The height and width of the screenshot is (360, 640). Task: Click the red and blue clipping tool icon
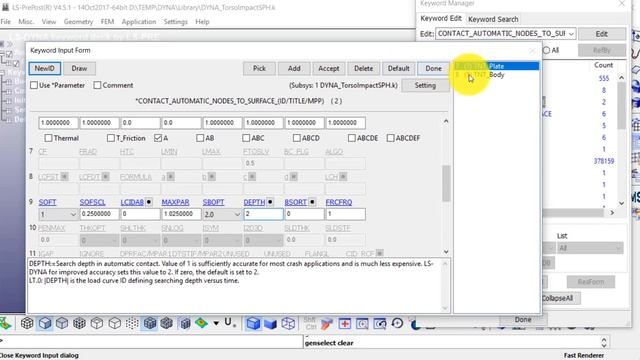tap(327, 323)
